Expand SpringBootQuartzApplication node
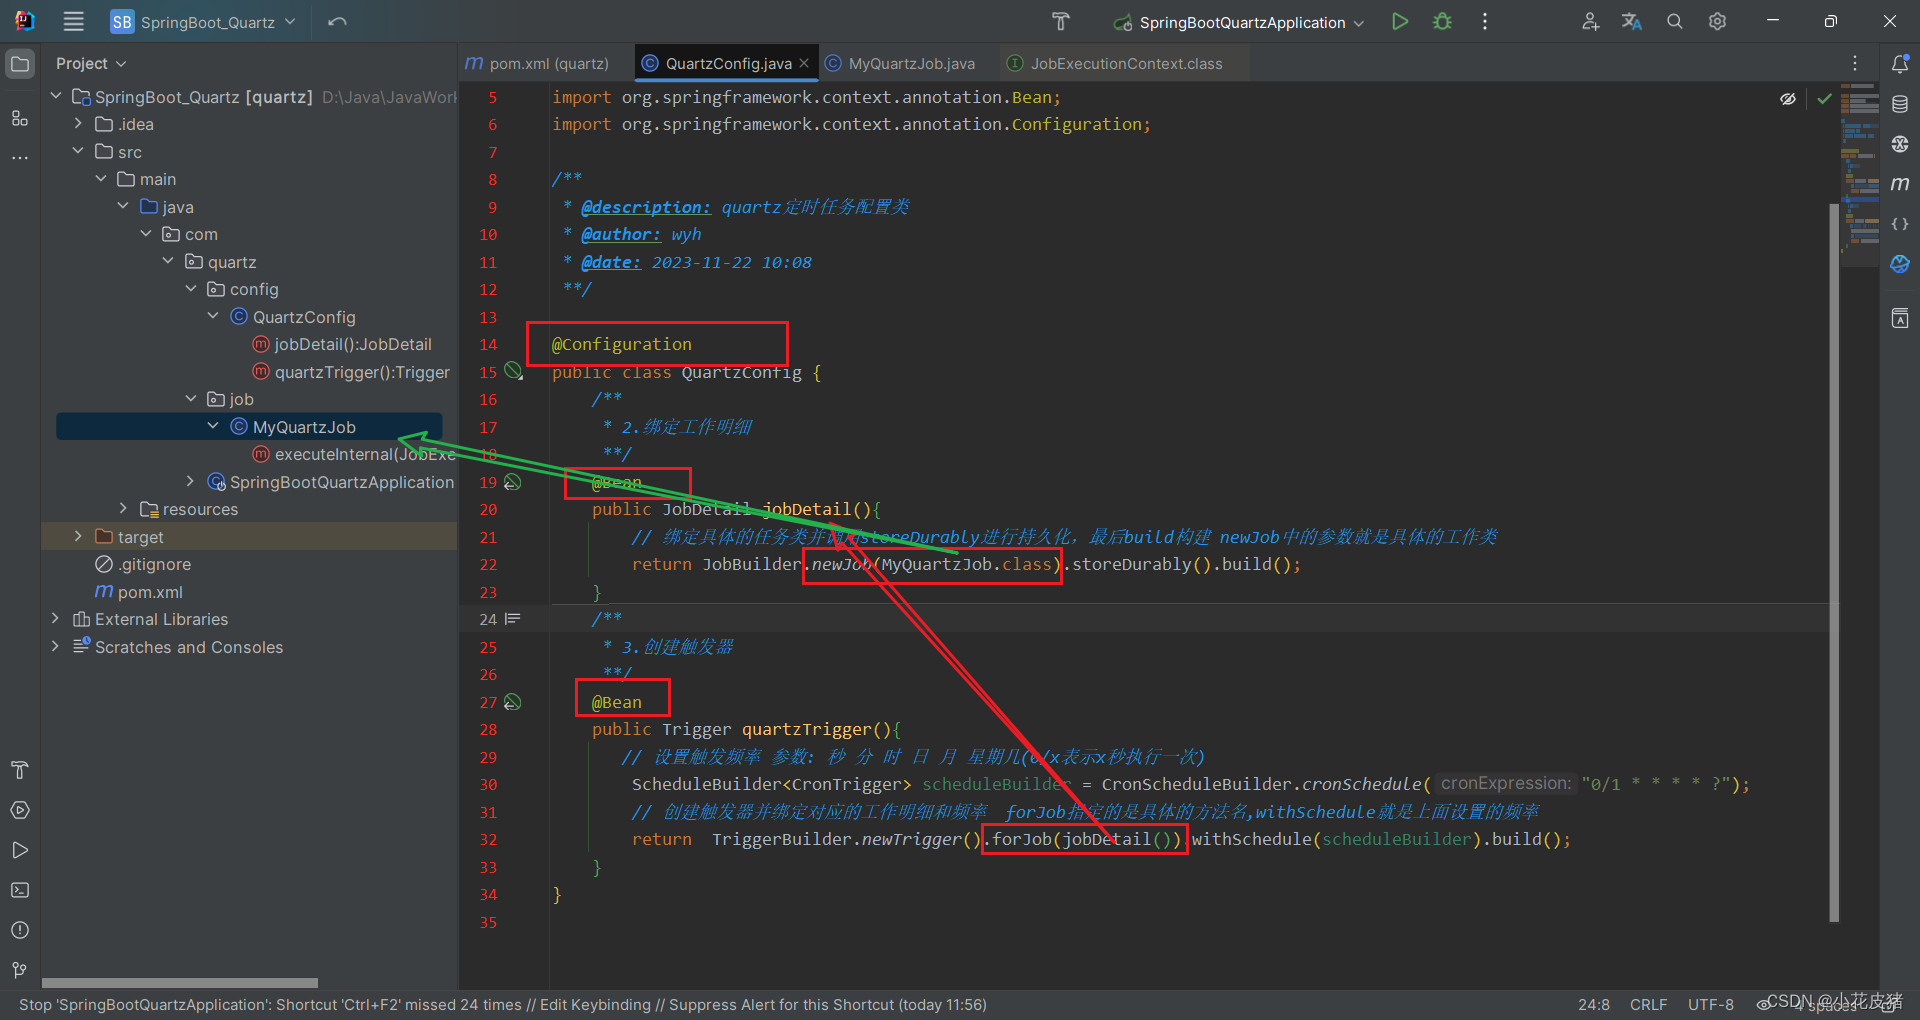The image size is (1920, 1020). [191, 482]
